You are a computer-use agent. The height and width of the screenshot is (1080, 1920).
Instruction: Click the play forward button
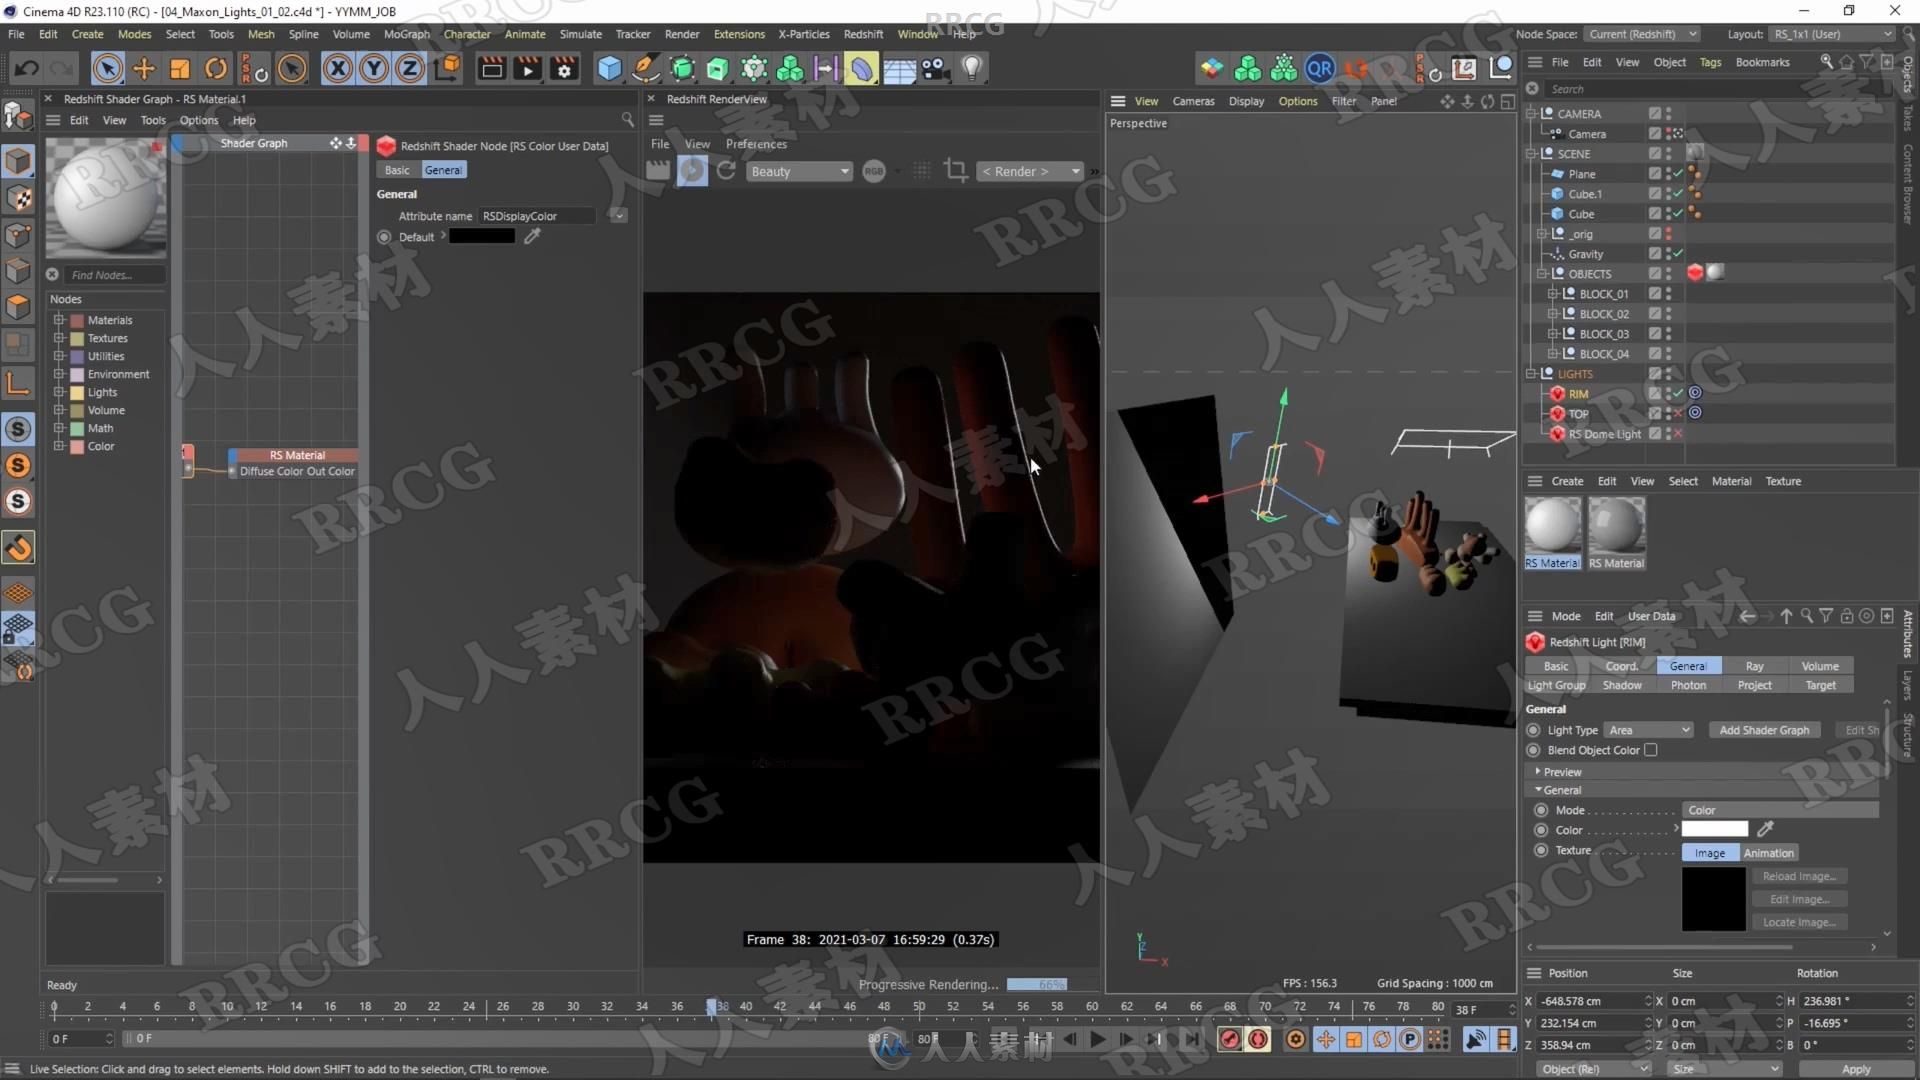1098,1039
